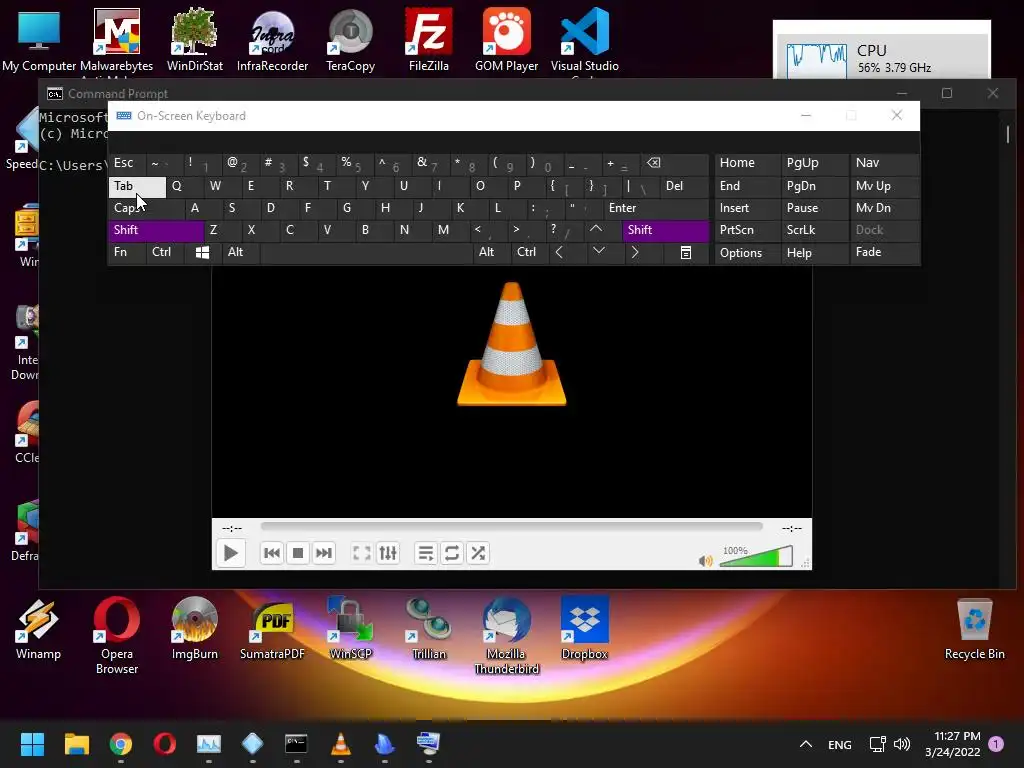Screen dimensions: 1024x768
Task: Toggle left Alt key on keyboard
Action: click(x=240, y=252)
